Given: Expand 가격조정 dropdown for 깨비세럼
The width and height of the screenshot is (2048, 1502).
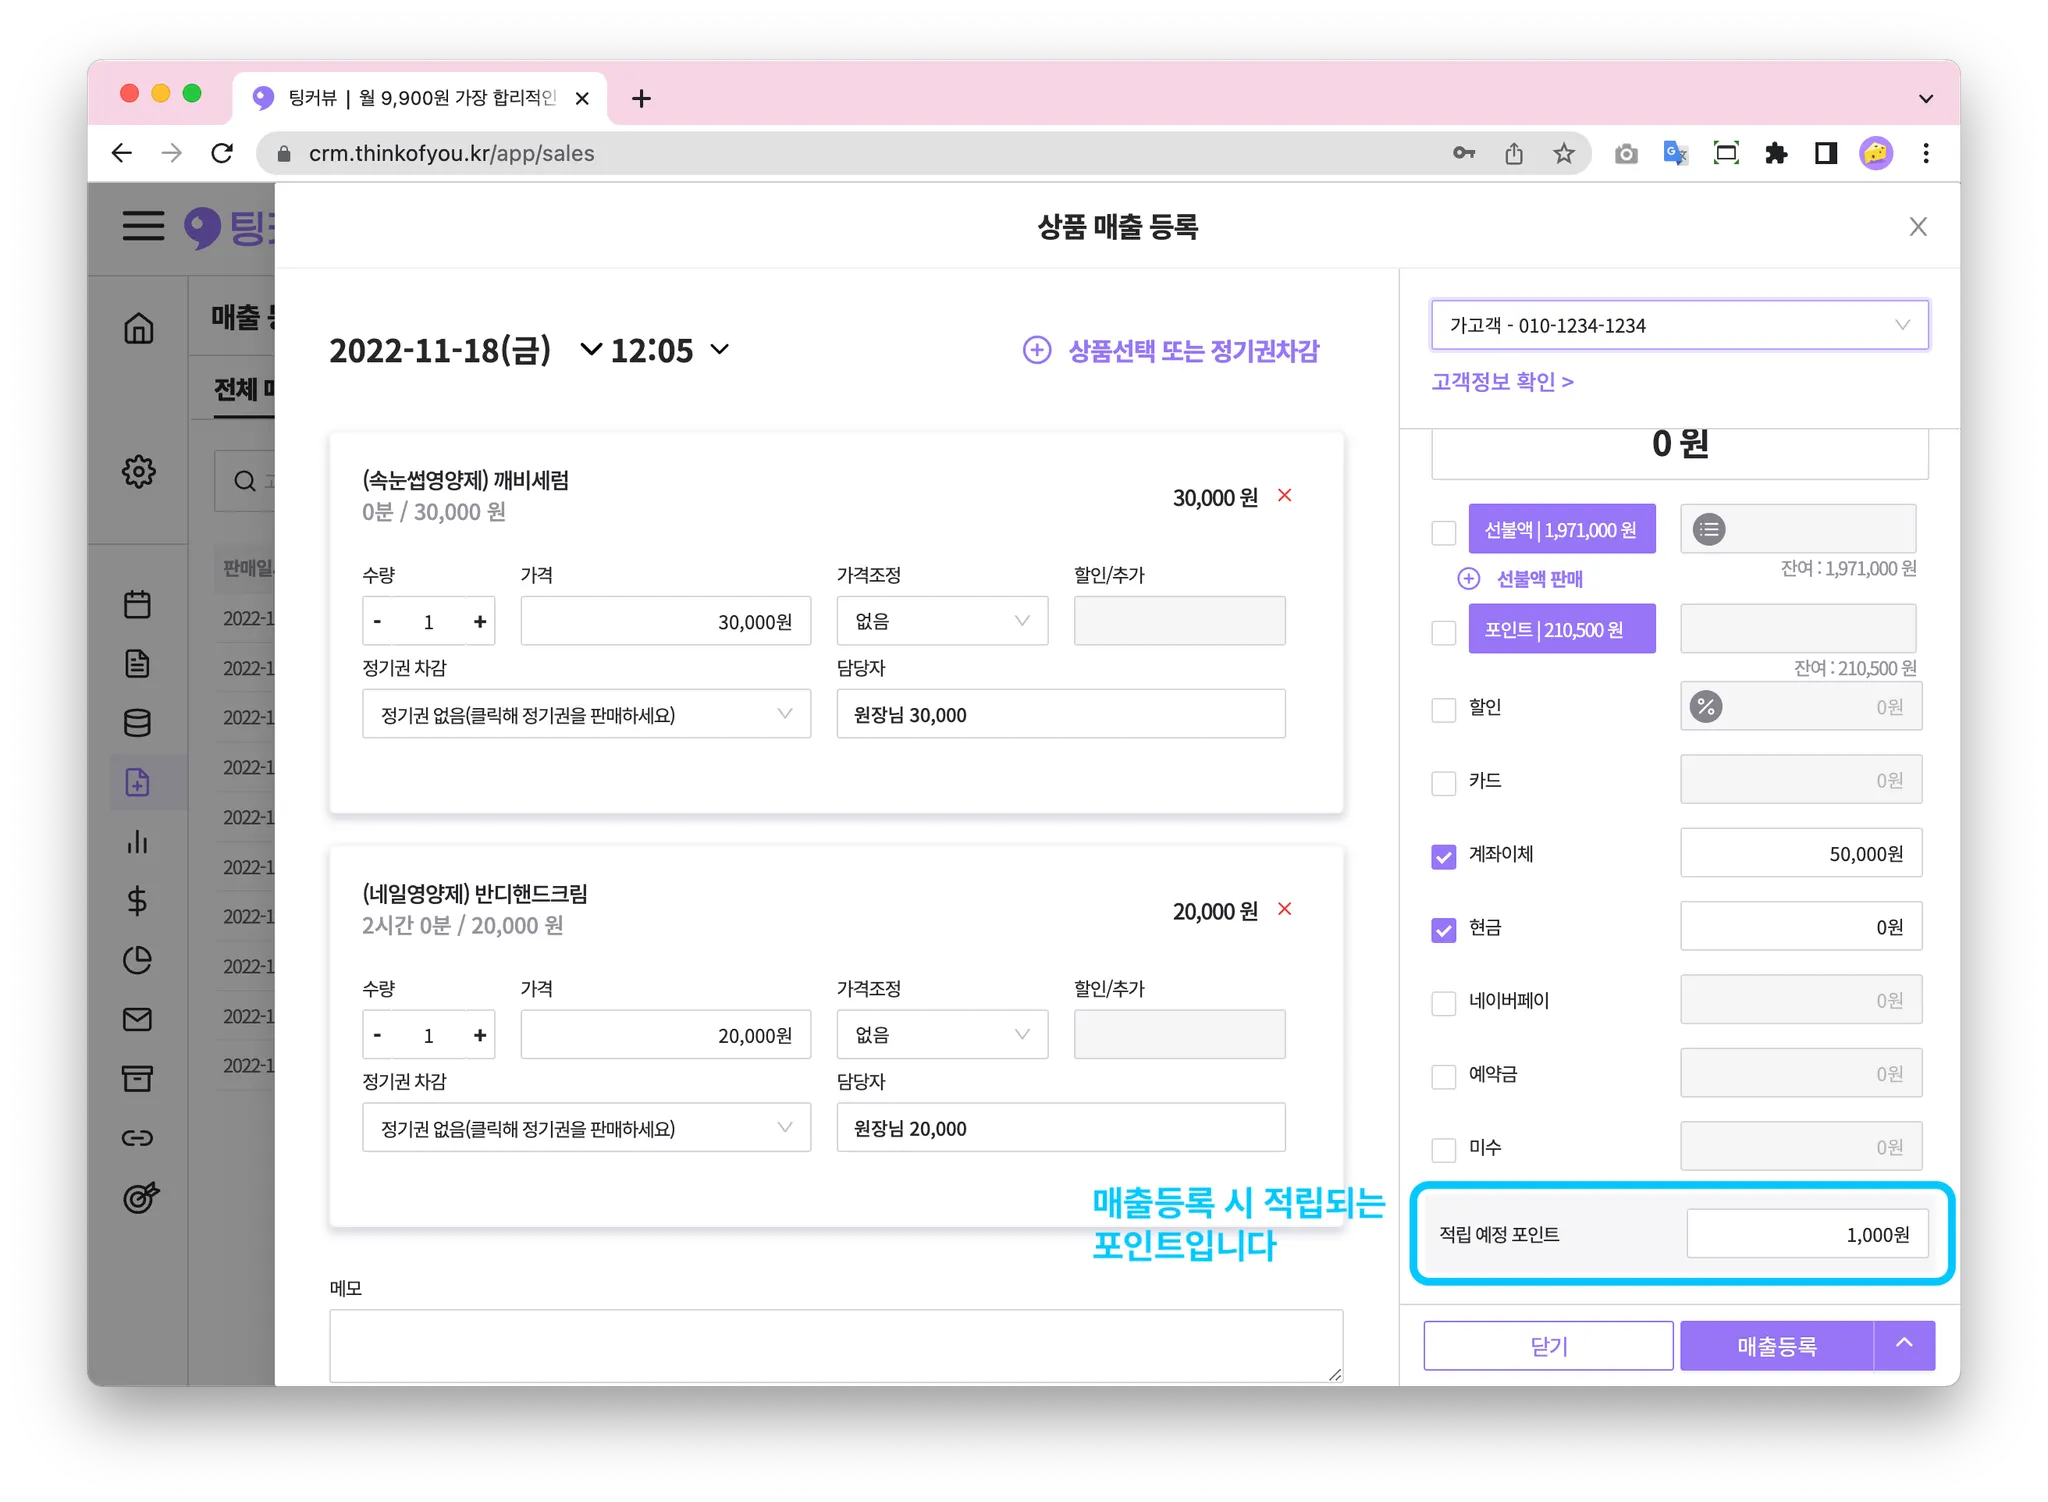Looking at the screenshot, I should point(941,621).
